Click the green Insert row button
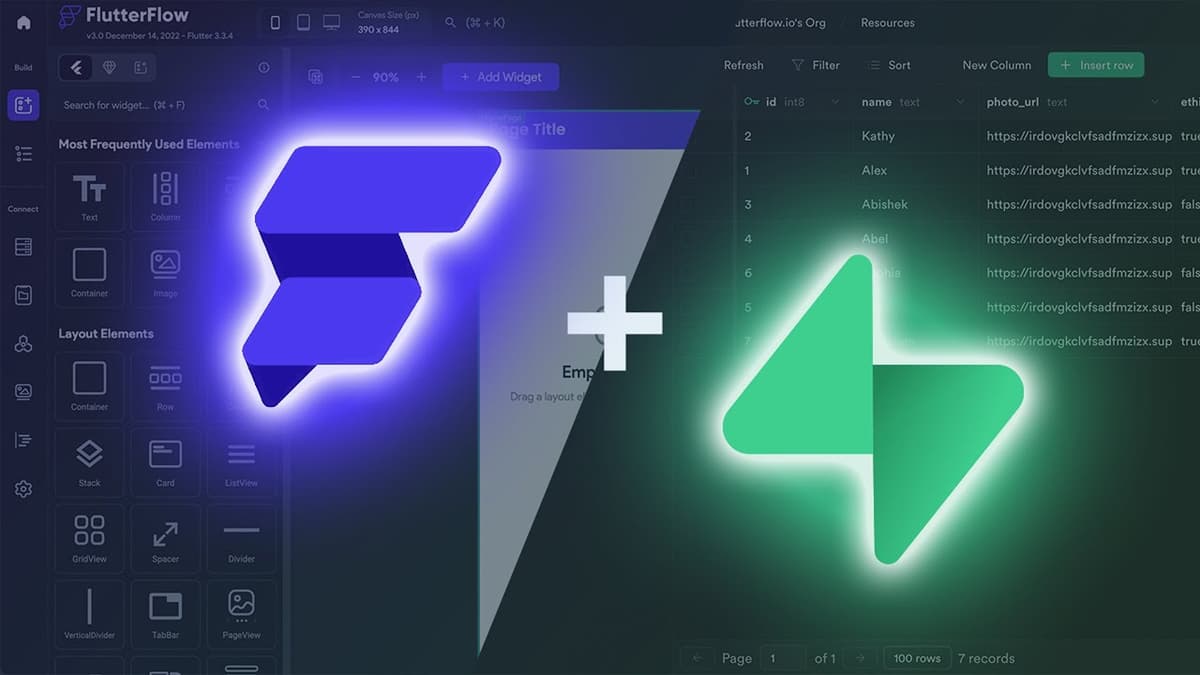 [x=1095, y=65]
